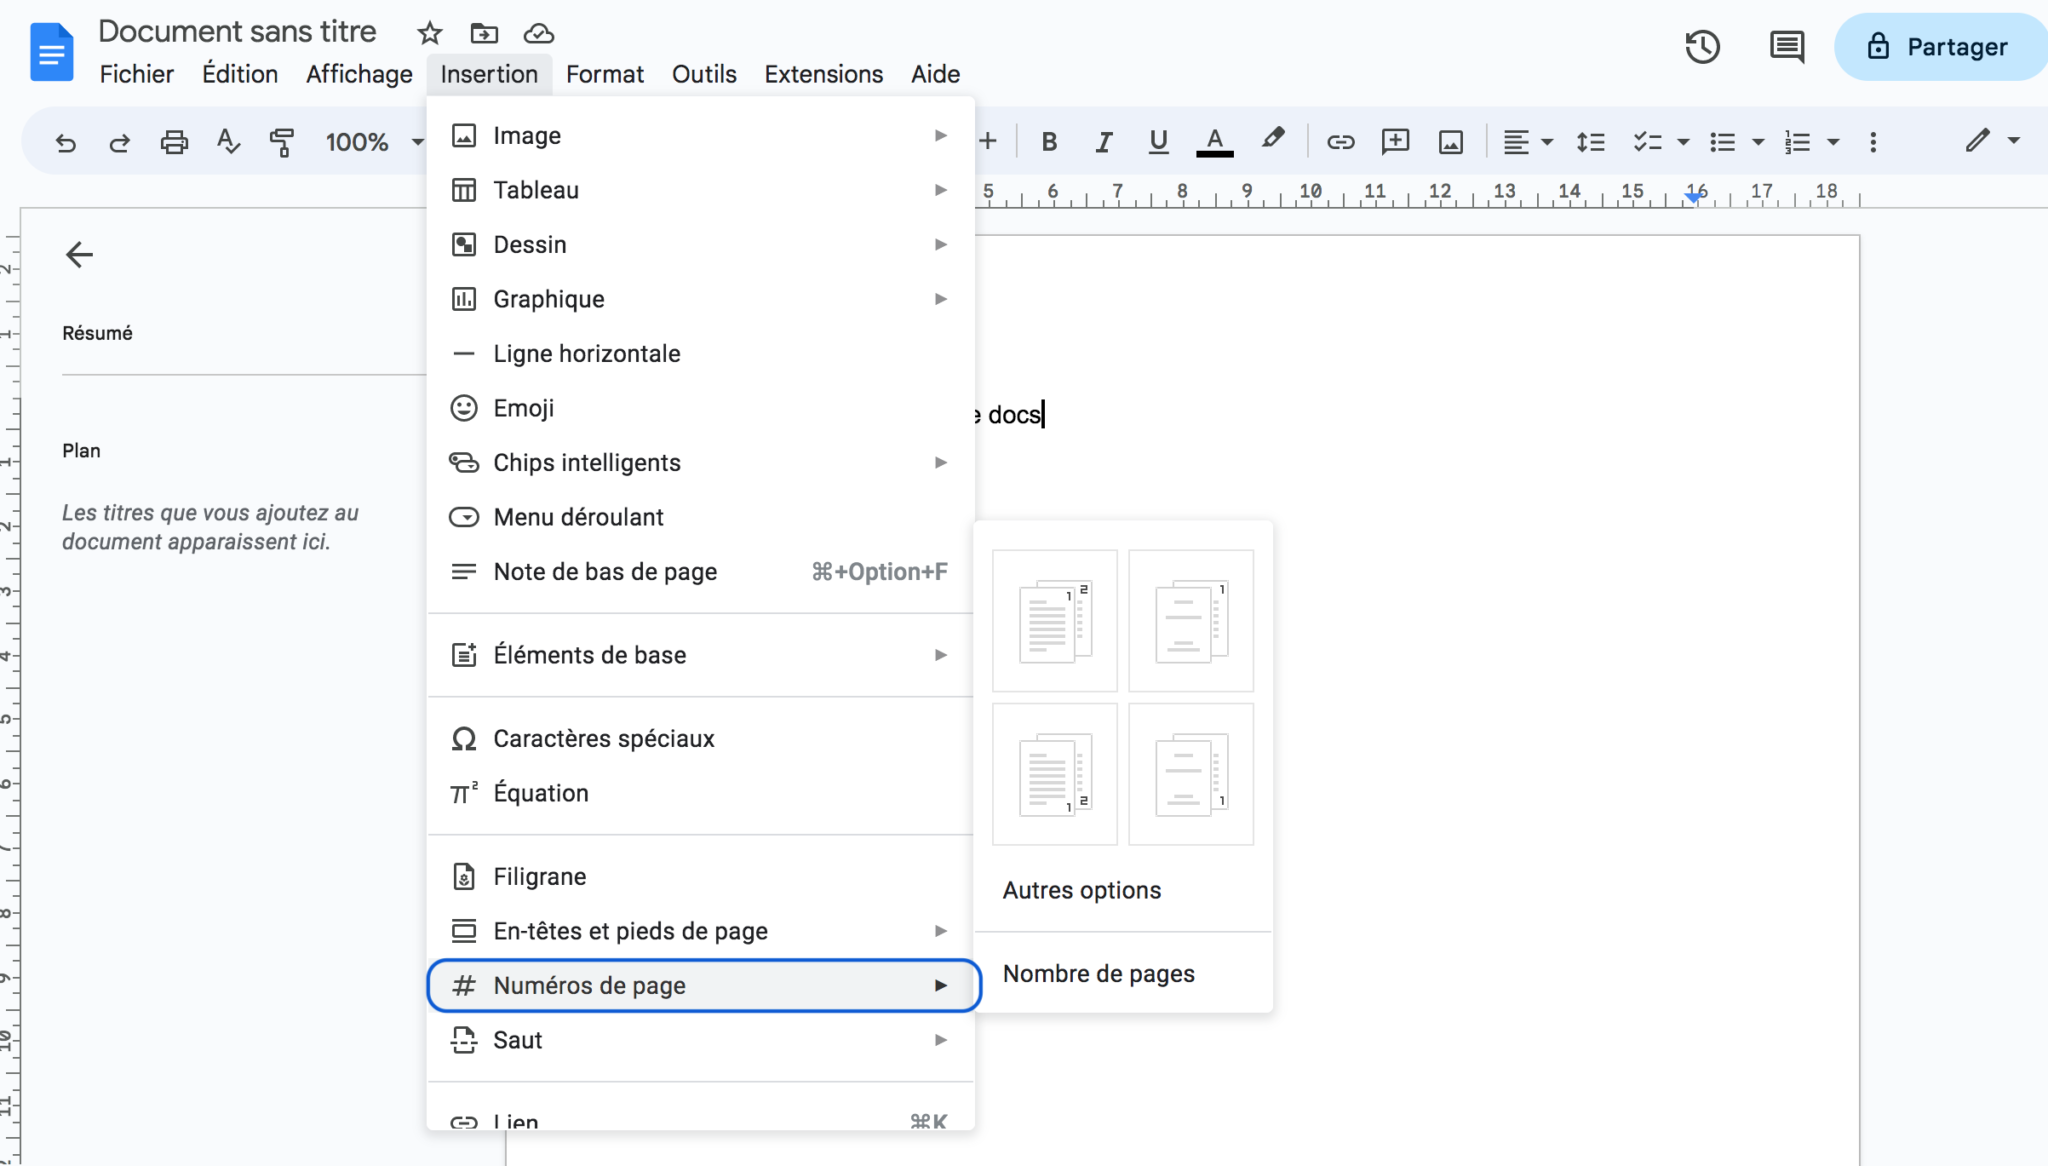Click the Partager button
Viewport: 2048px width, 1166px height.
point(1939,46)
